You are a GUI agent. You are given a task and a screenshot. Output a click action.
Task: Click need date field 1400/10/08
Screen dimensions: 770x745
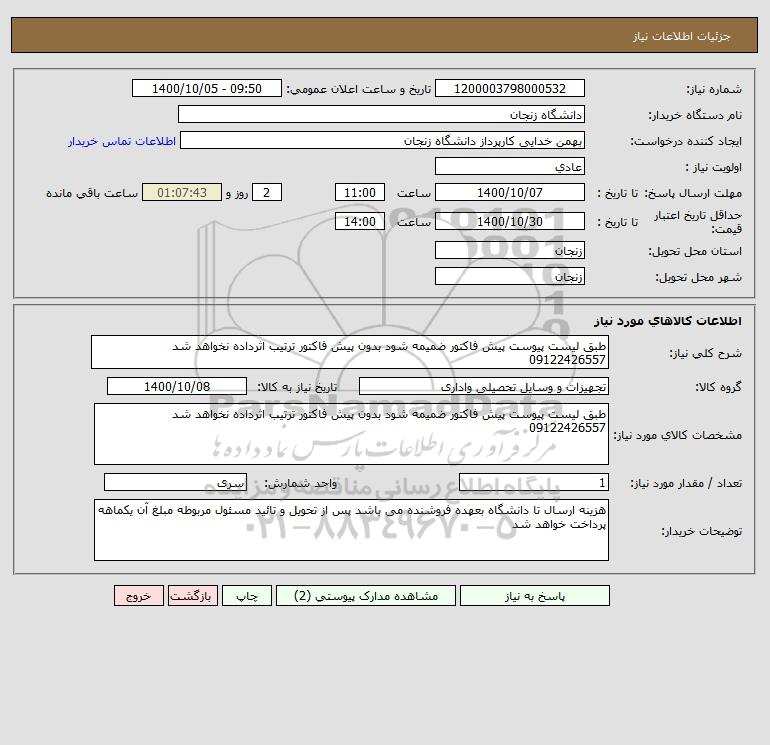[177, 386]
